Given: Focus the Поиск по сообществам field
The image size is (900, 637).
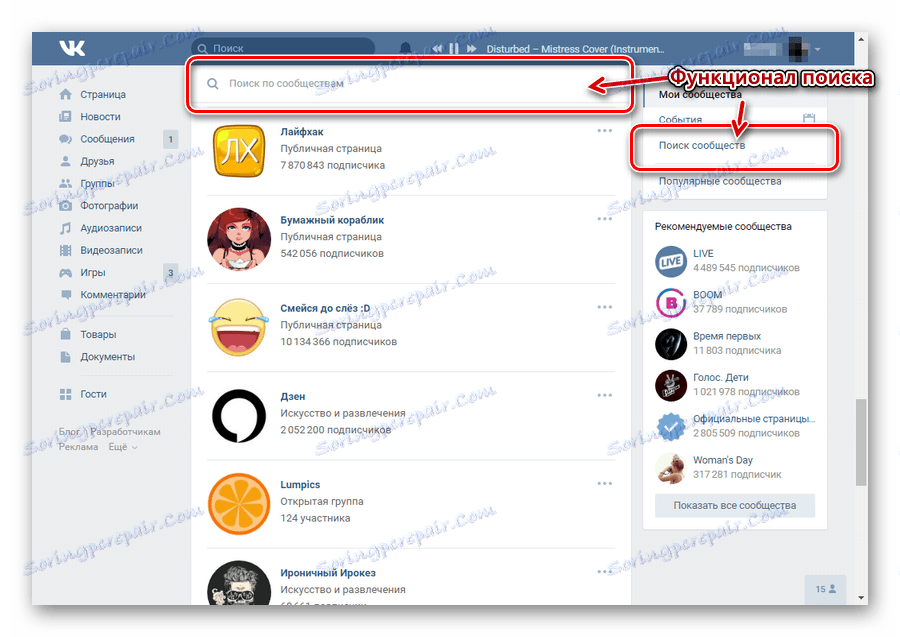Looking at the screenshot, I should [410, 84].
